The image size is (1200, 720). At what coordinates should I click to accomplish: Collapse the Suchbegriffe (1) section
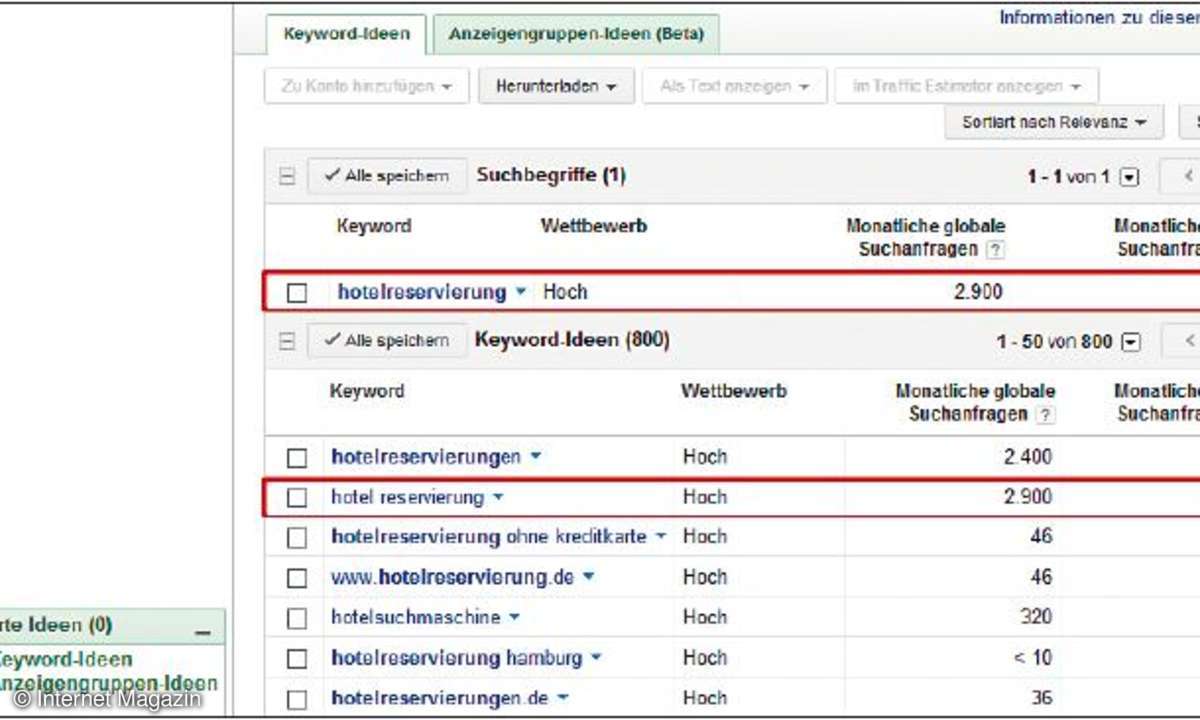coord(287,177)
